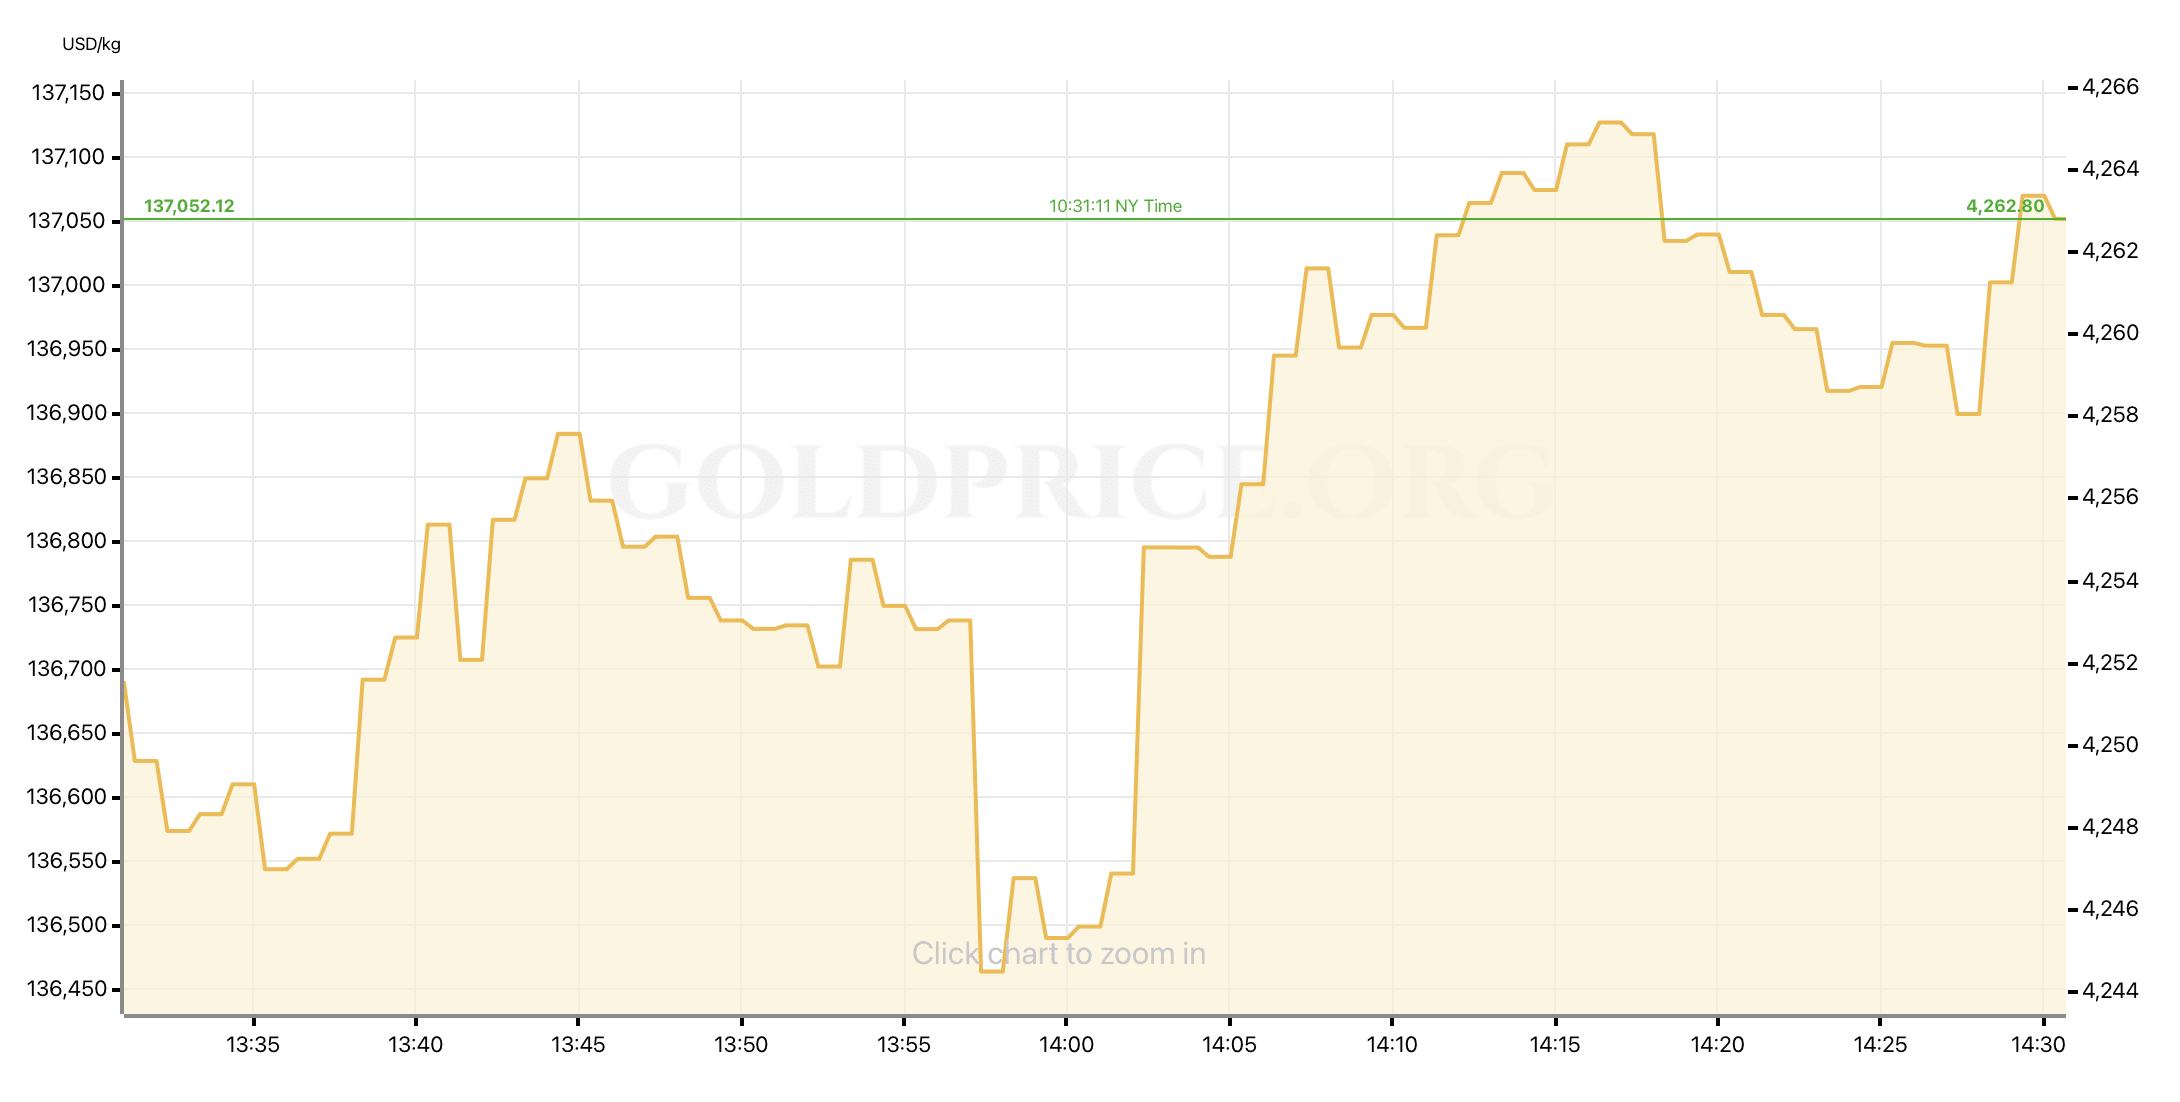Click the 137,150 left axis label
Image resolution: width=2180 pixels, height=1102 pixels.
(68, 93)
